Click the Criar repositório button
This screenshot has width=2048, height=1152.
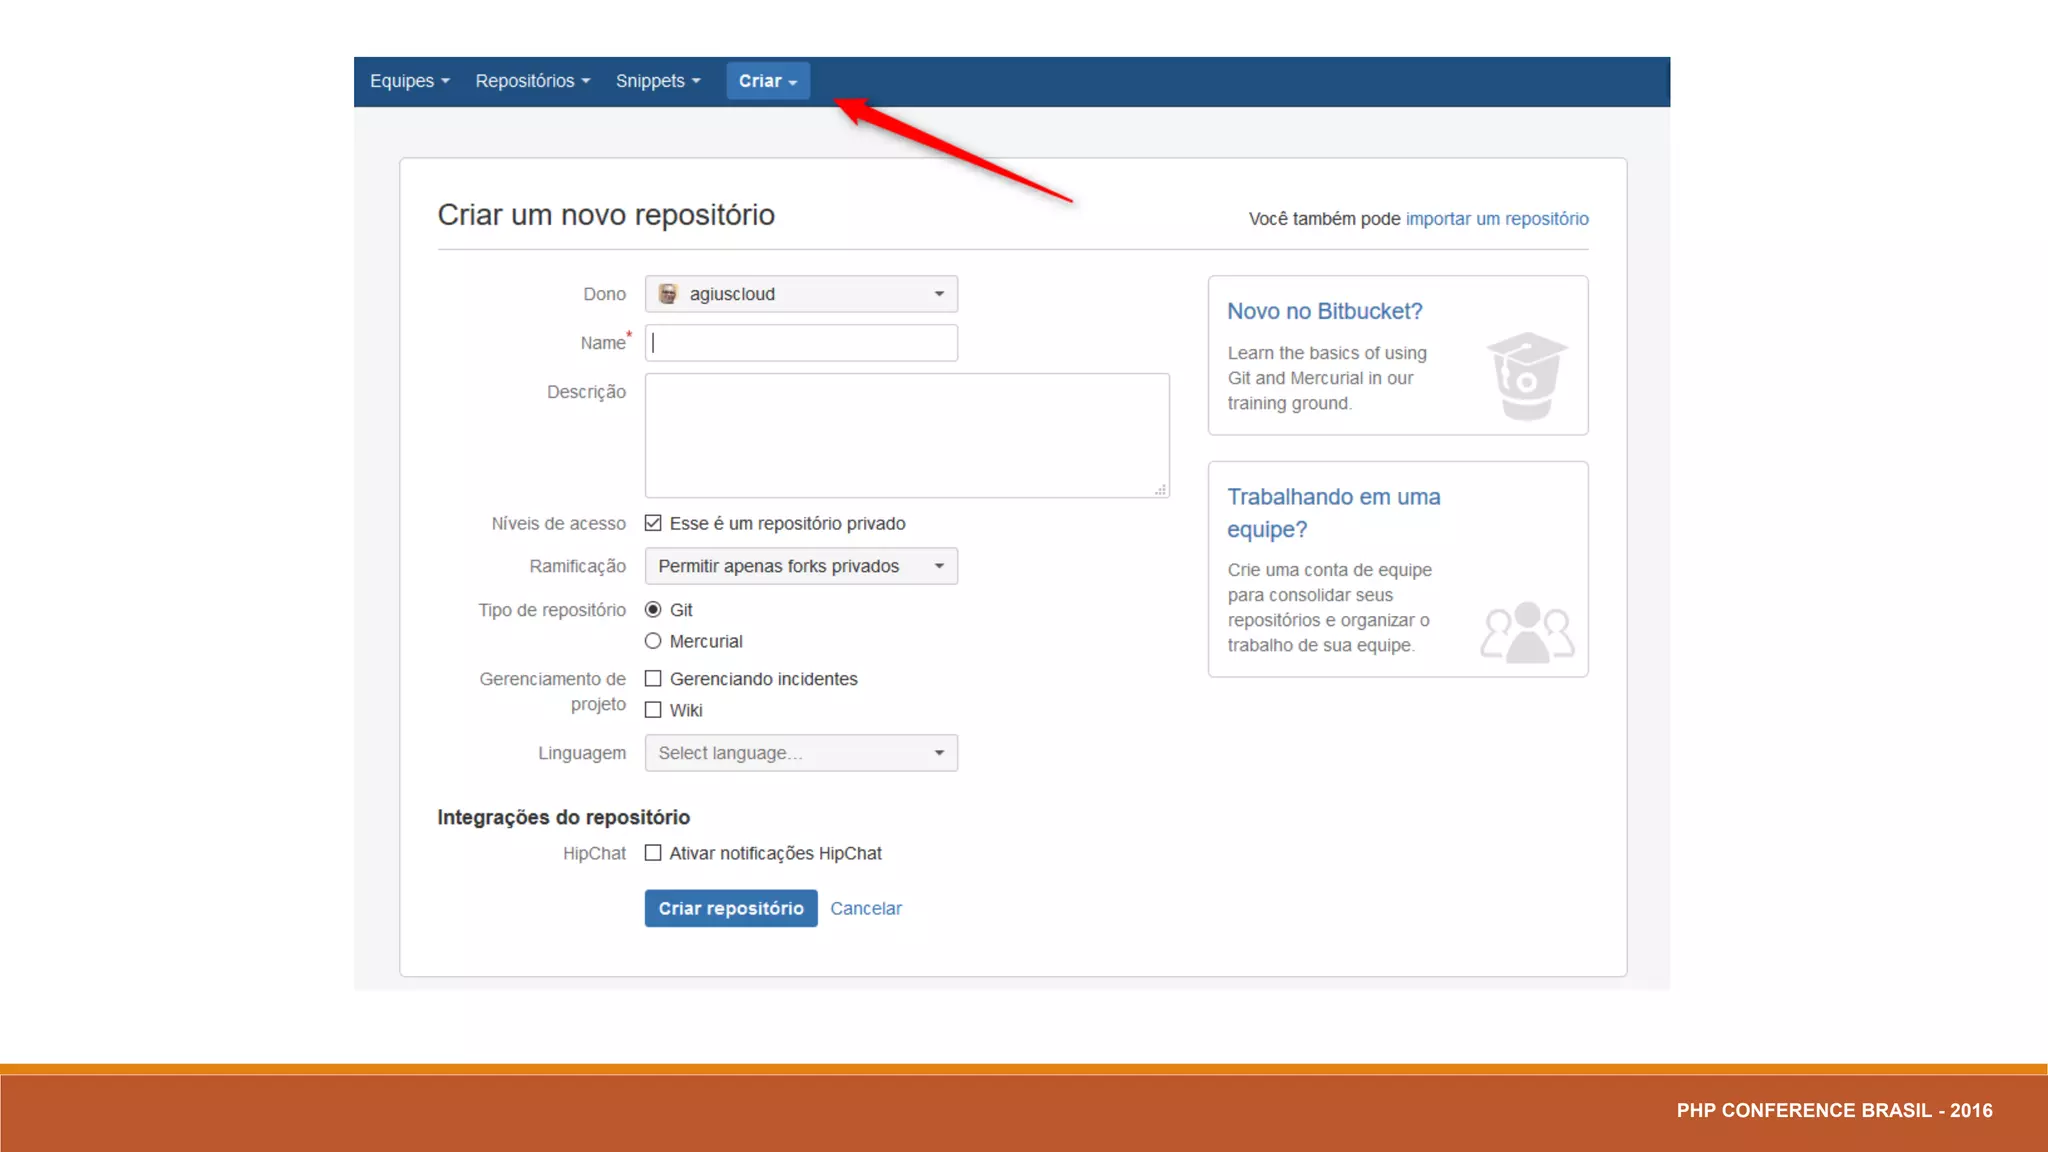(x=730, y=908)
